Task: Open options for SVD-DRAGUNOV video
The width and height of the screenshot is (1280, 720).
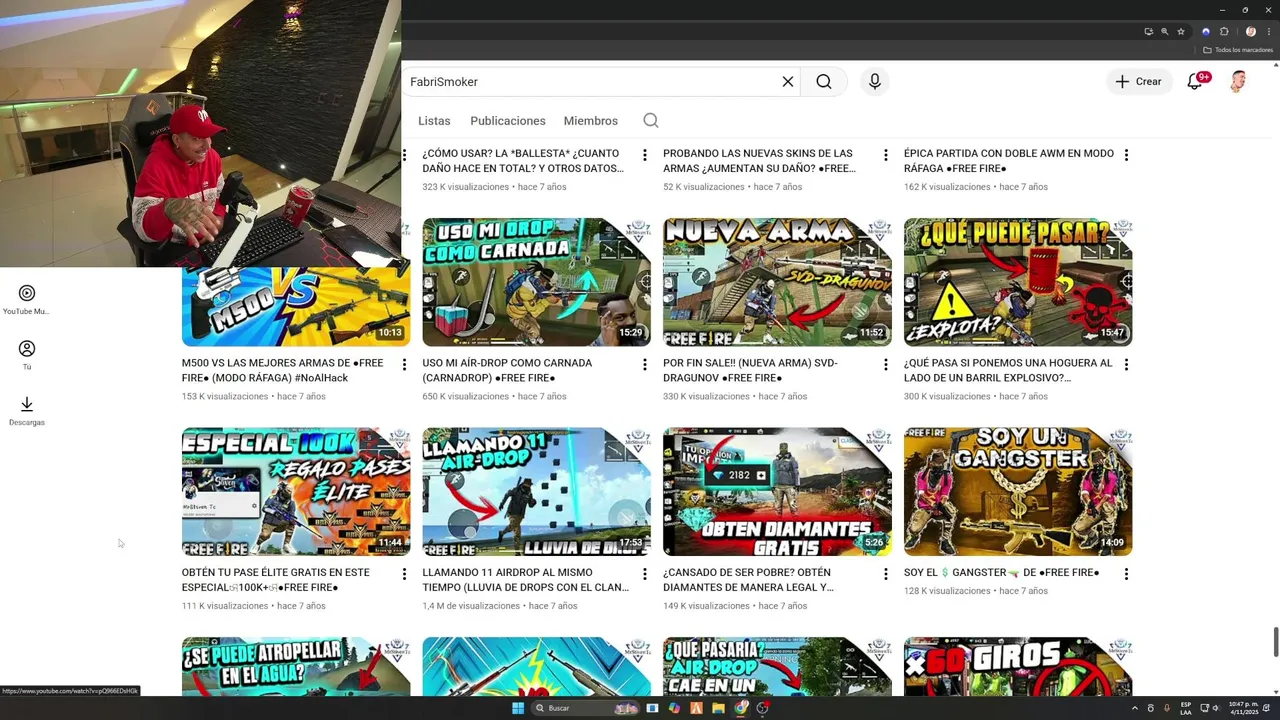Action: coord(886,365)
